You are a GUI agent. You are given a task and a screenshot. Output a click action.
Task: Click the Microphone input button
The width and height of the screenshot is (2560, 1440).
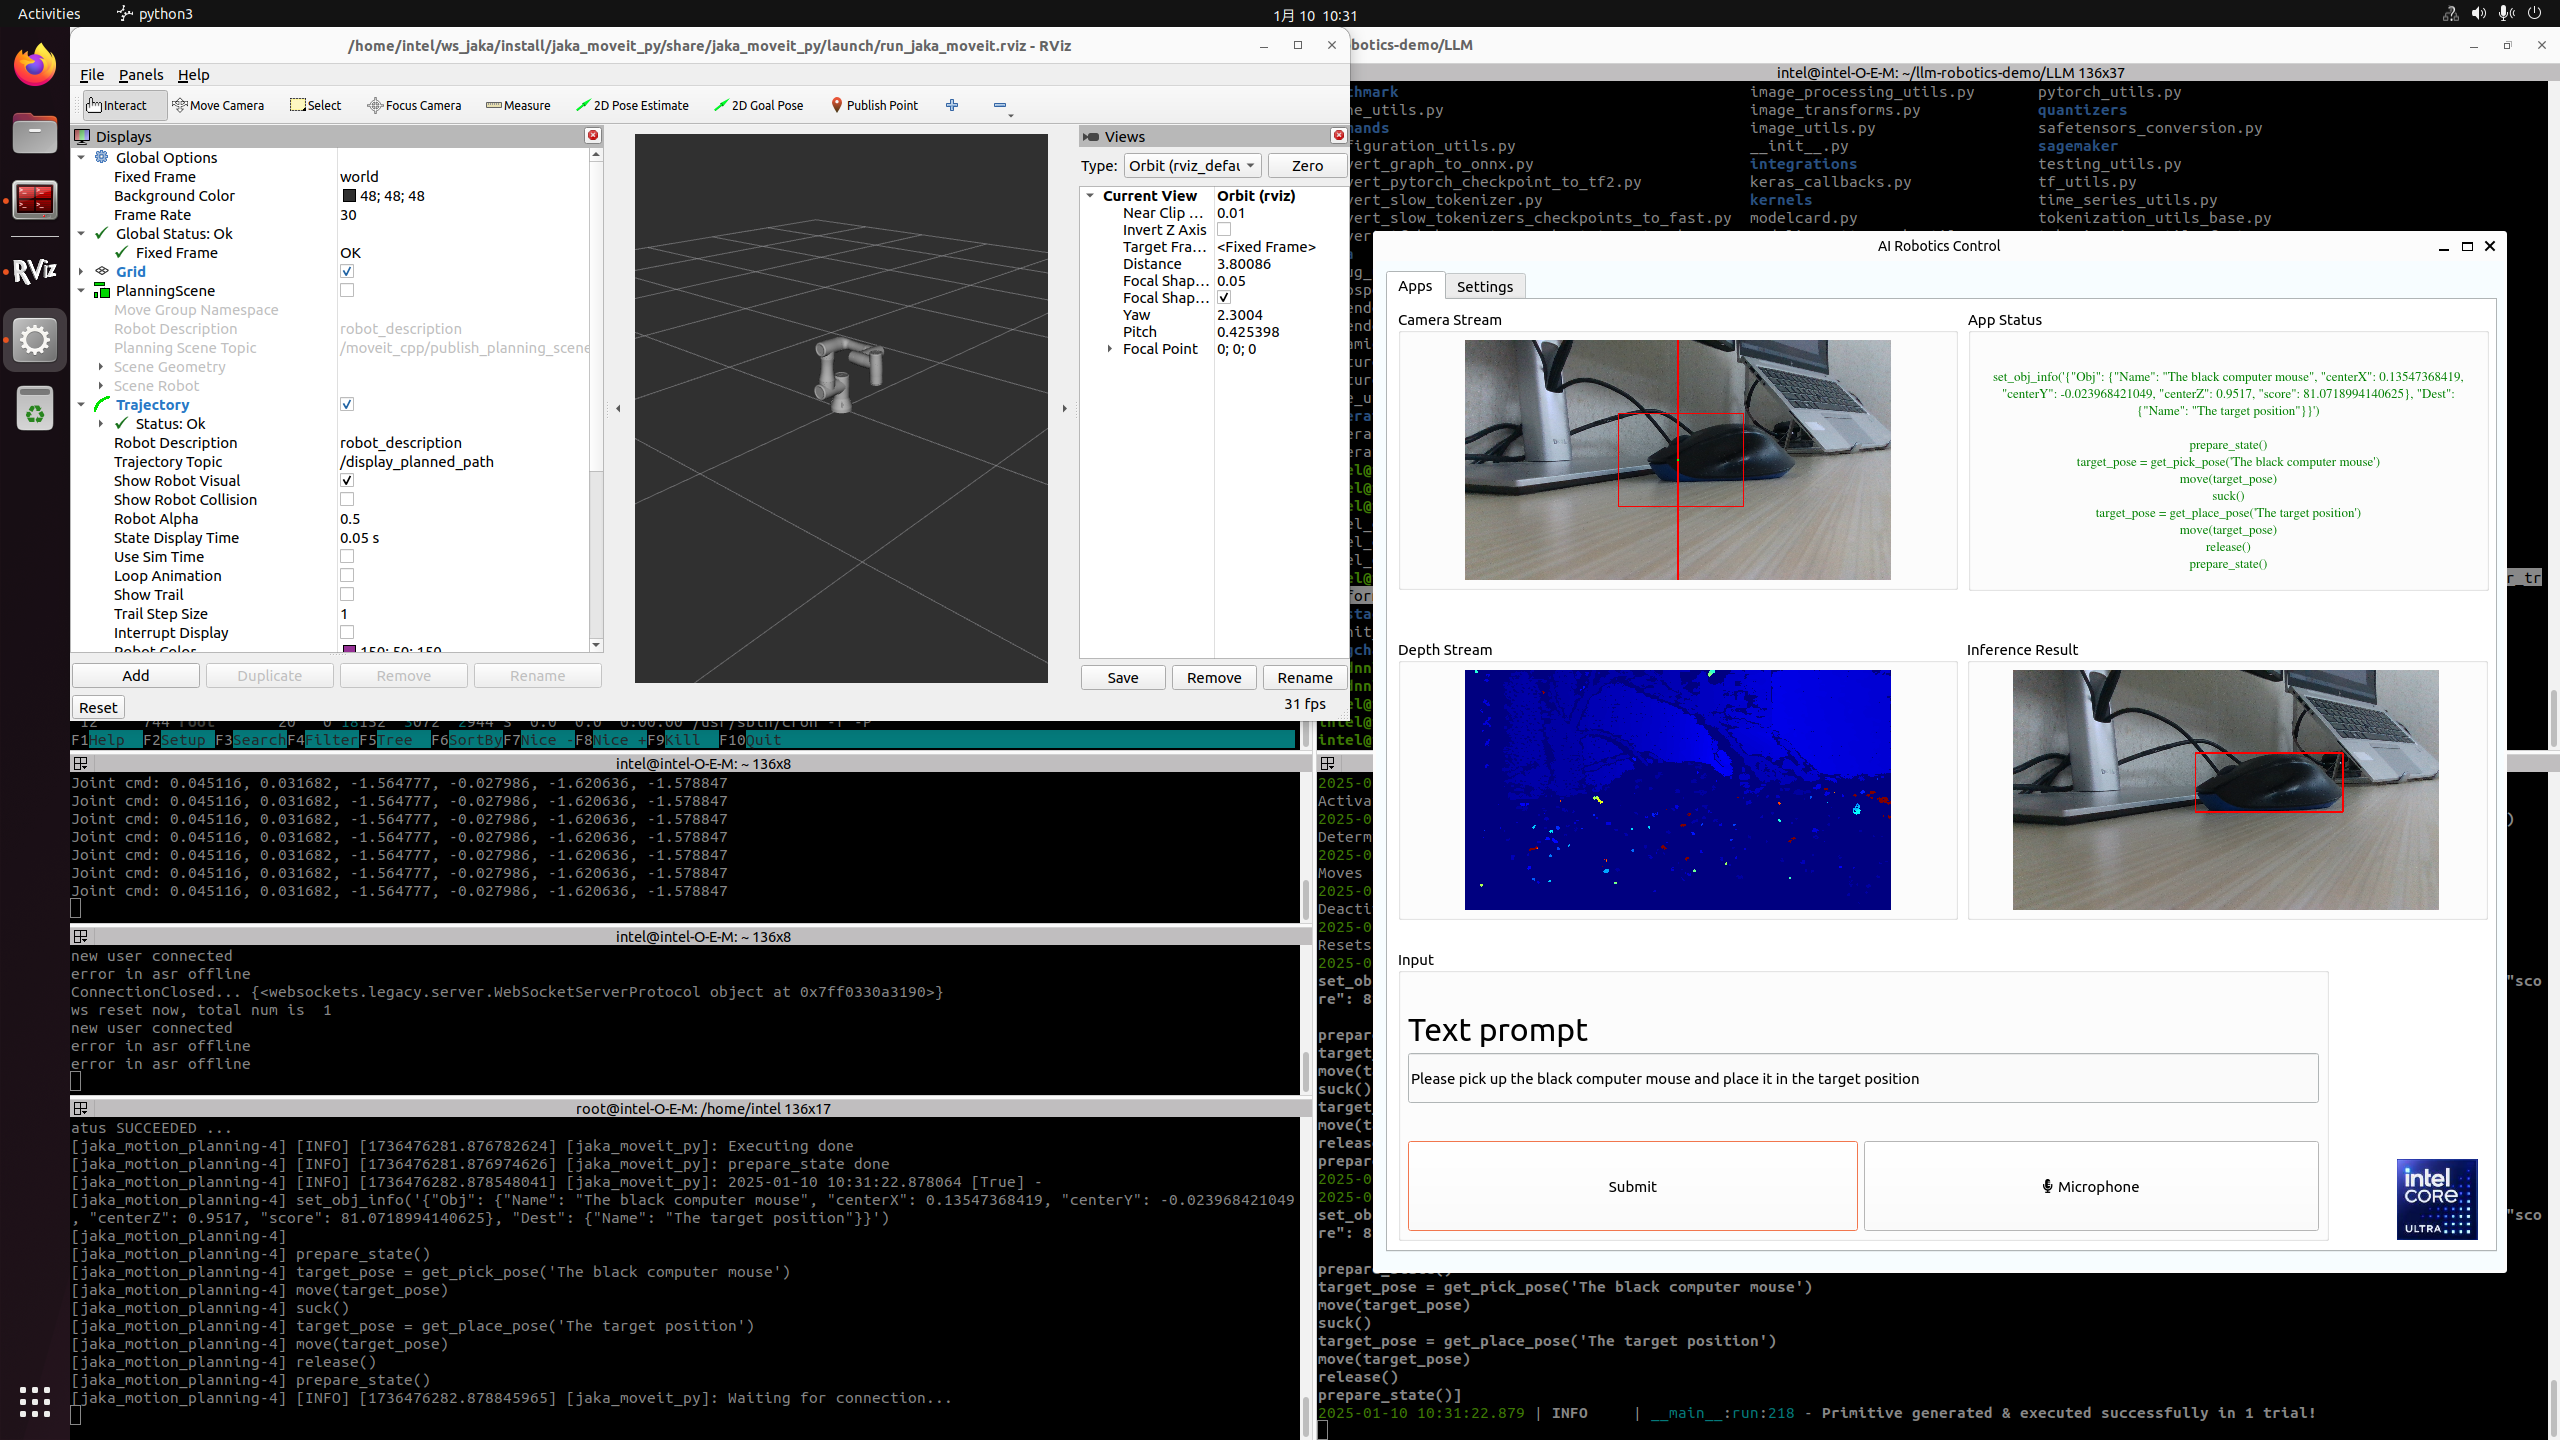click(2090, 1186)
